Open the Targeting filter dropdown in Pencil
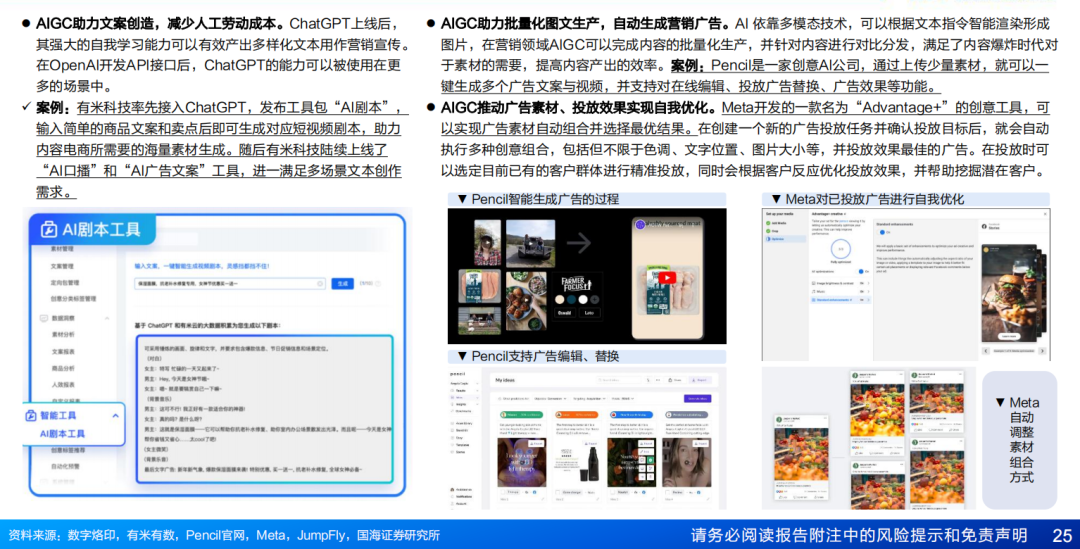This screenshot has width=1080, height=549. click(588, 399)
